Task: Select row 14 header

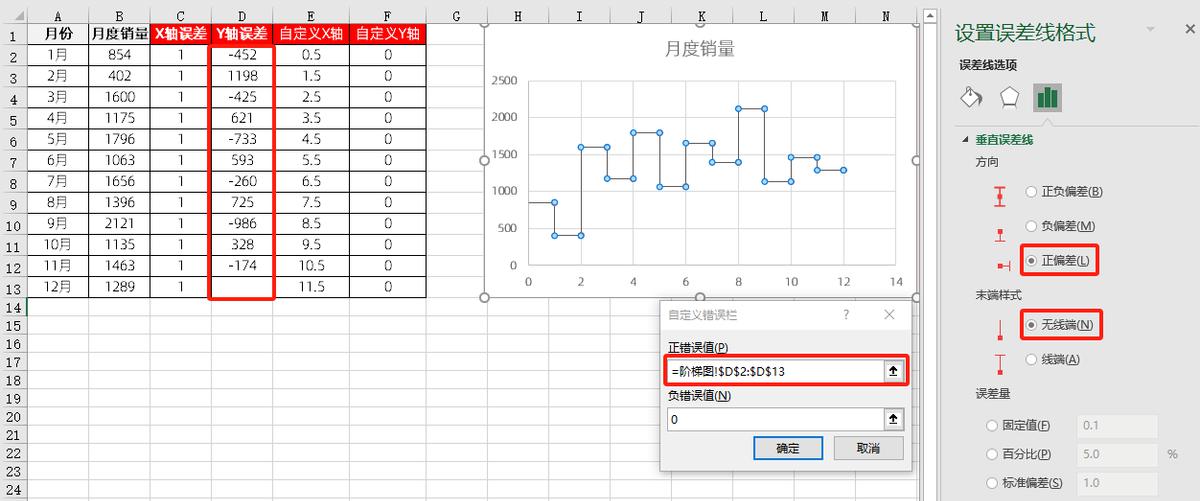Action: 13,307
